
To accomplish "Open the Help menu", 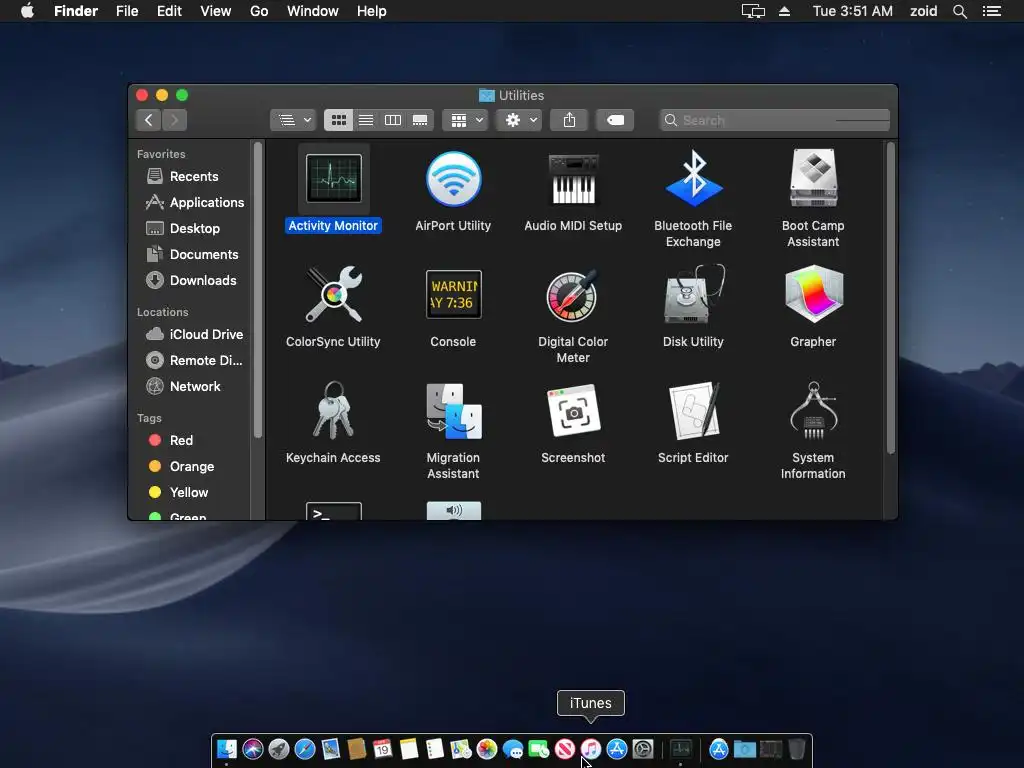I will pos(372,11).
